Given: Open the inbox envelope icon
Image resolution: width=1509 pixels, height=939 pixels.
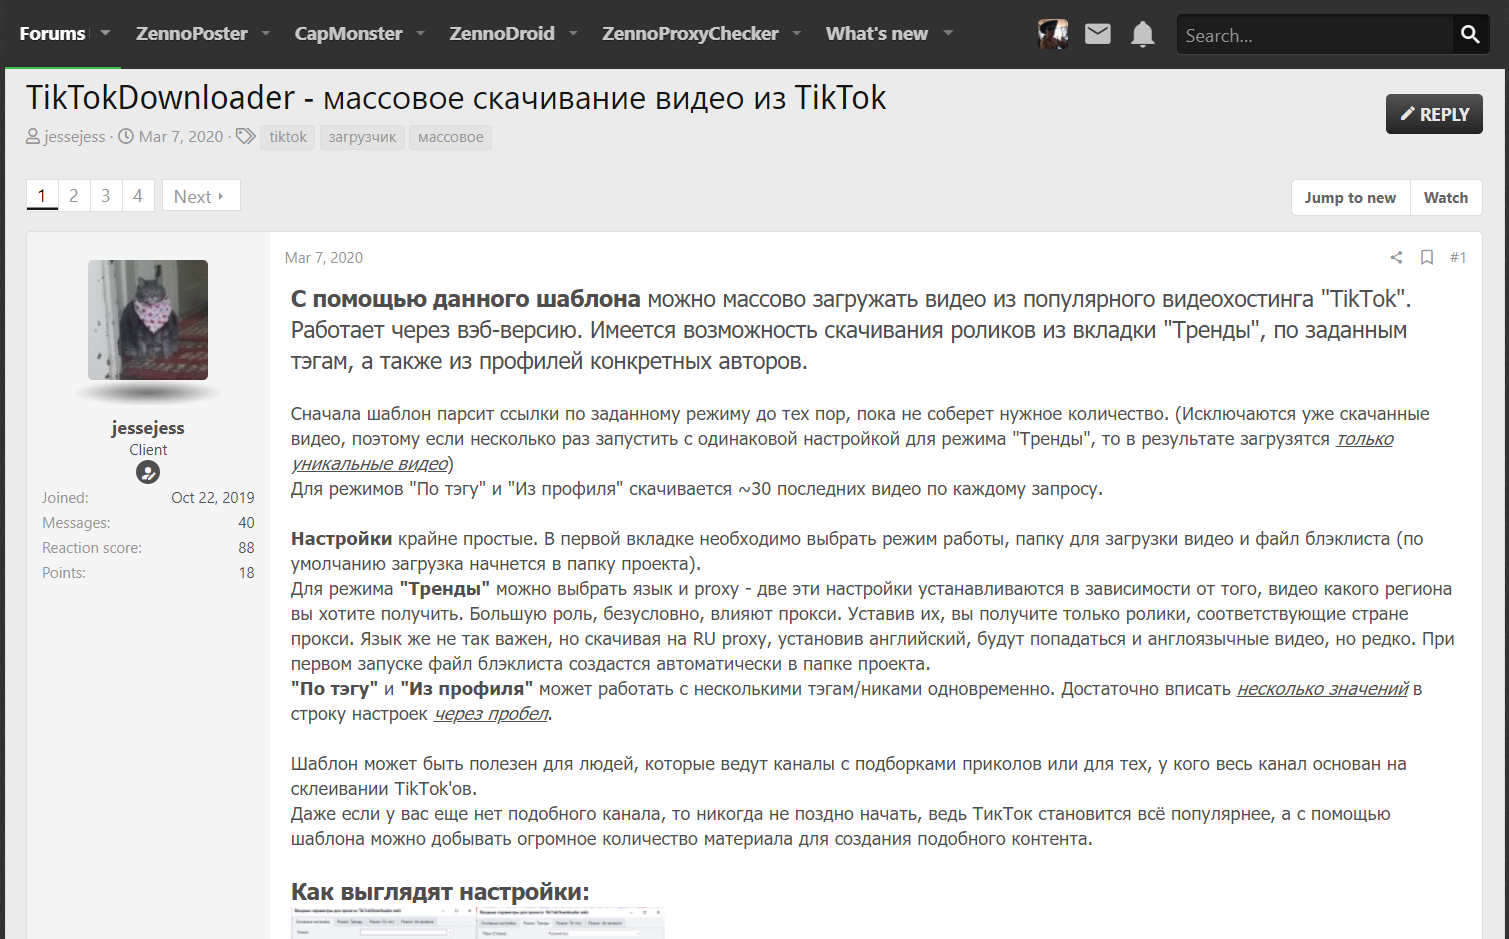Looking at the screenshot, I should (x=1098, y=34).
